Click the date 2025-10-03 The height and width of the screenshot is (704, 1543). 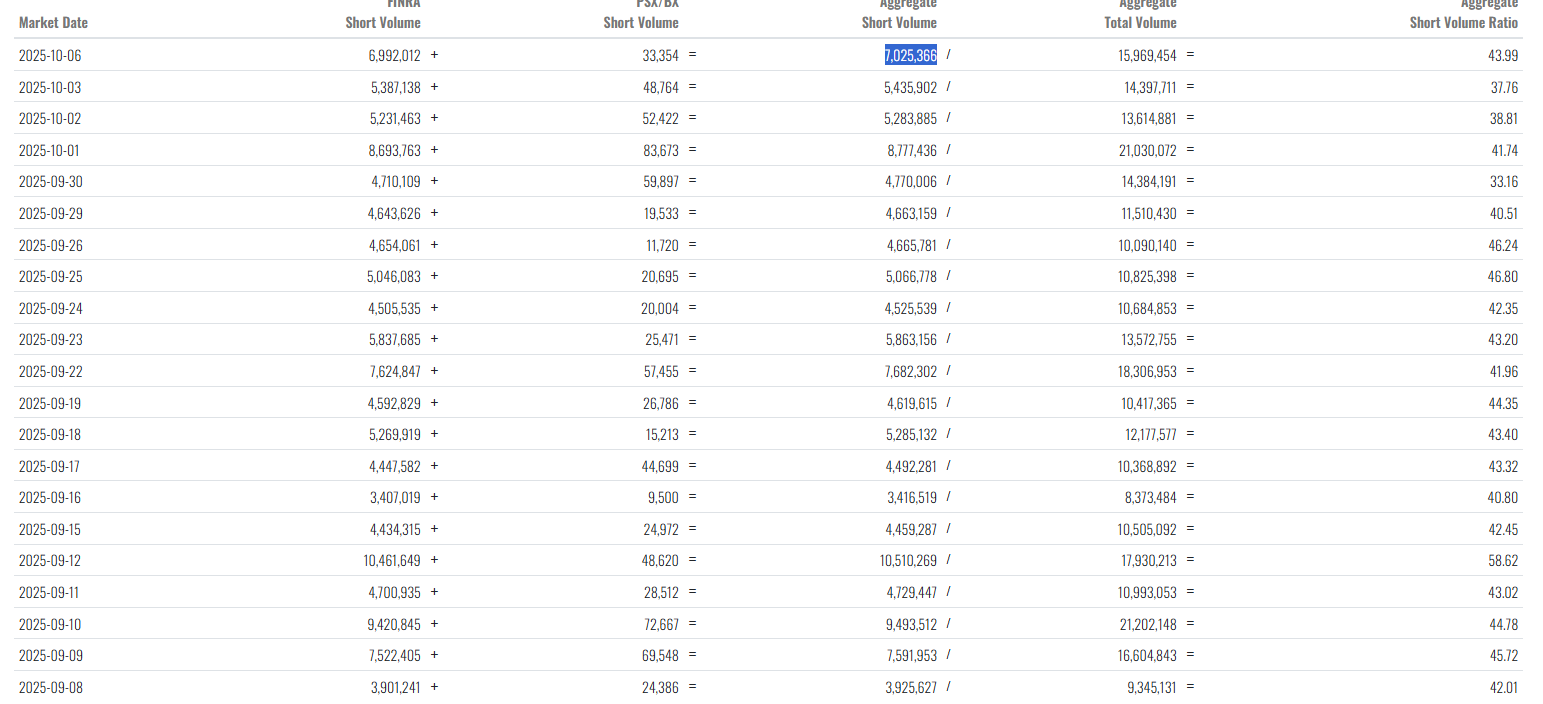pos(50,88)
